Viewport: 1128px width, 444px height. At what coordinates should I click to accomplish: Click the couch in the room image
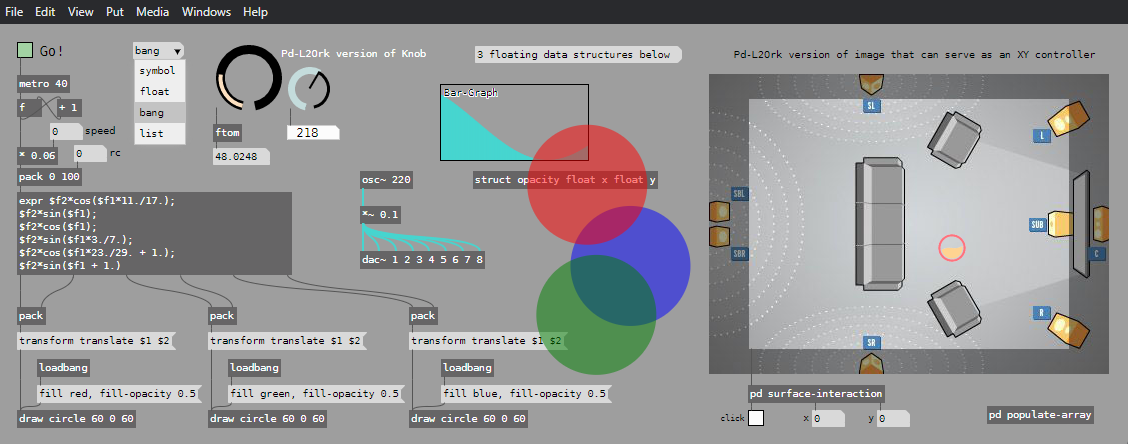(880, 224)
